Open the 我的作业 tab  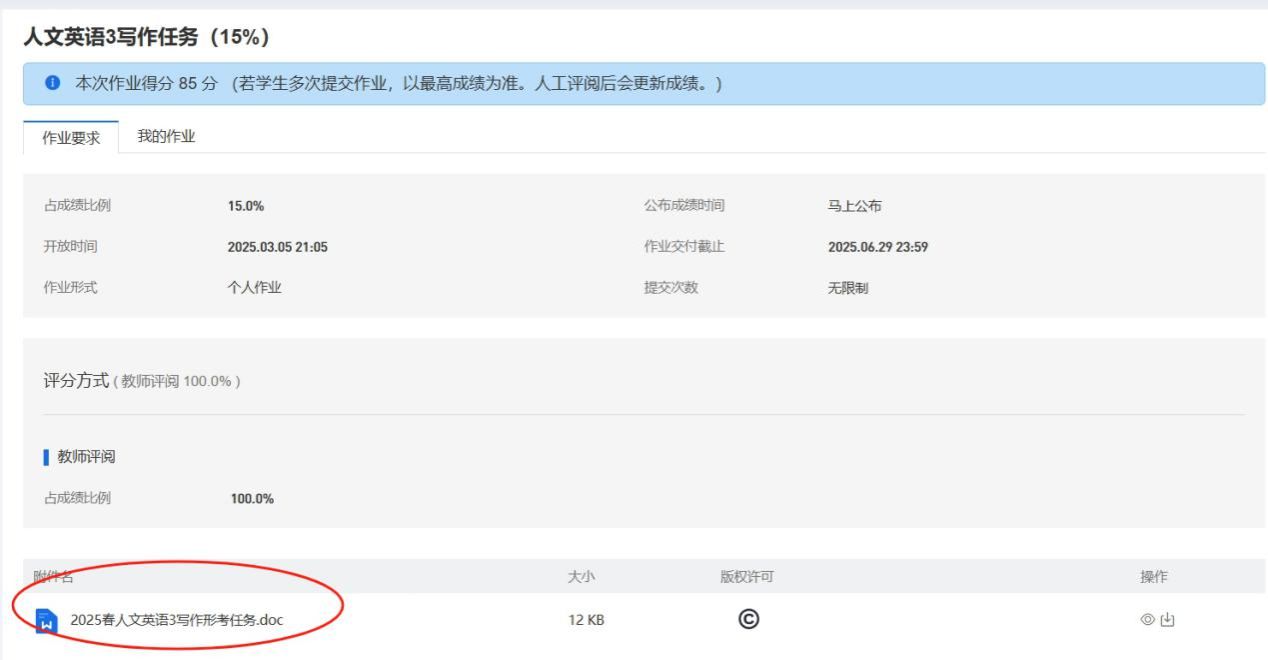tap(166, 137)
